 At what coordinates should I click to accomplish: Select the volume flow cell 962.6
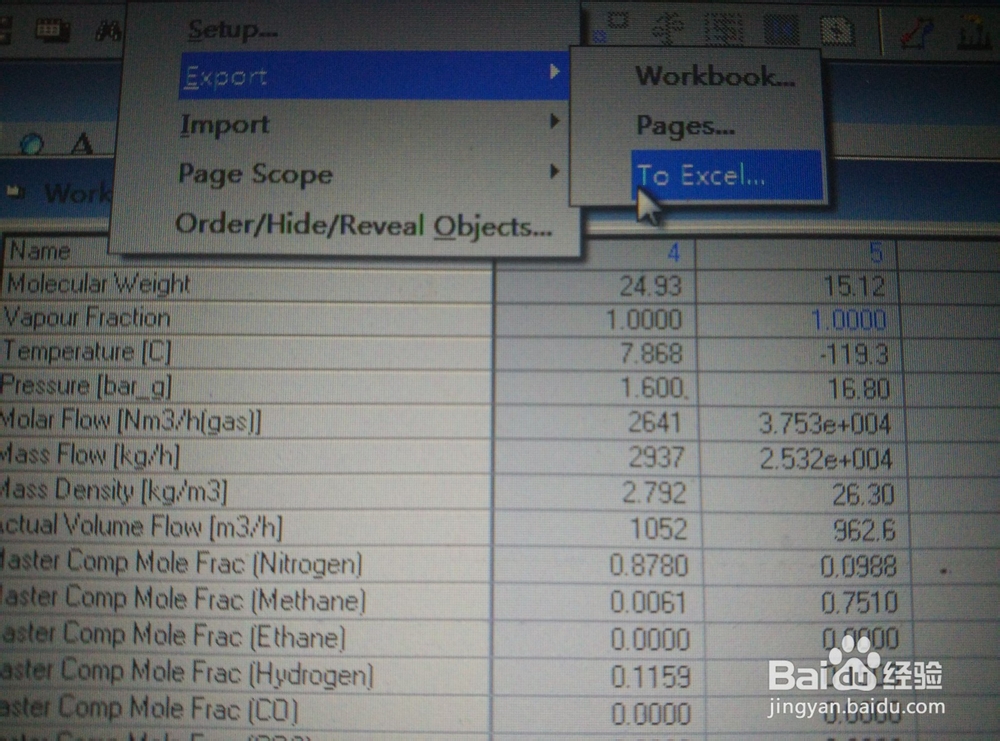point(864,531)
